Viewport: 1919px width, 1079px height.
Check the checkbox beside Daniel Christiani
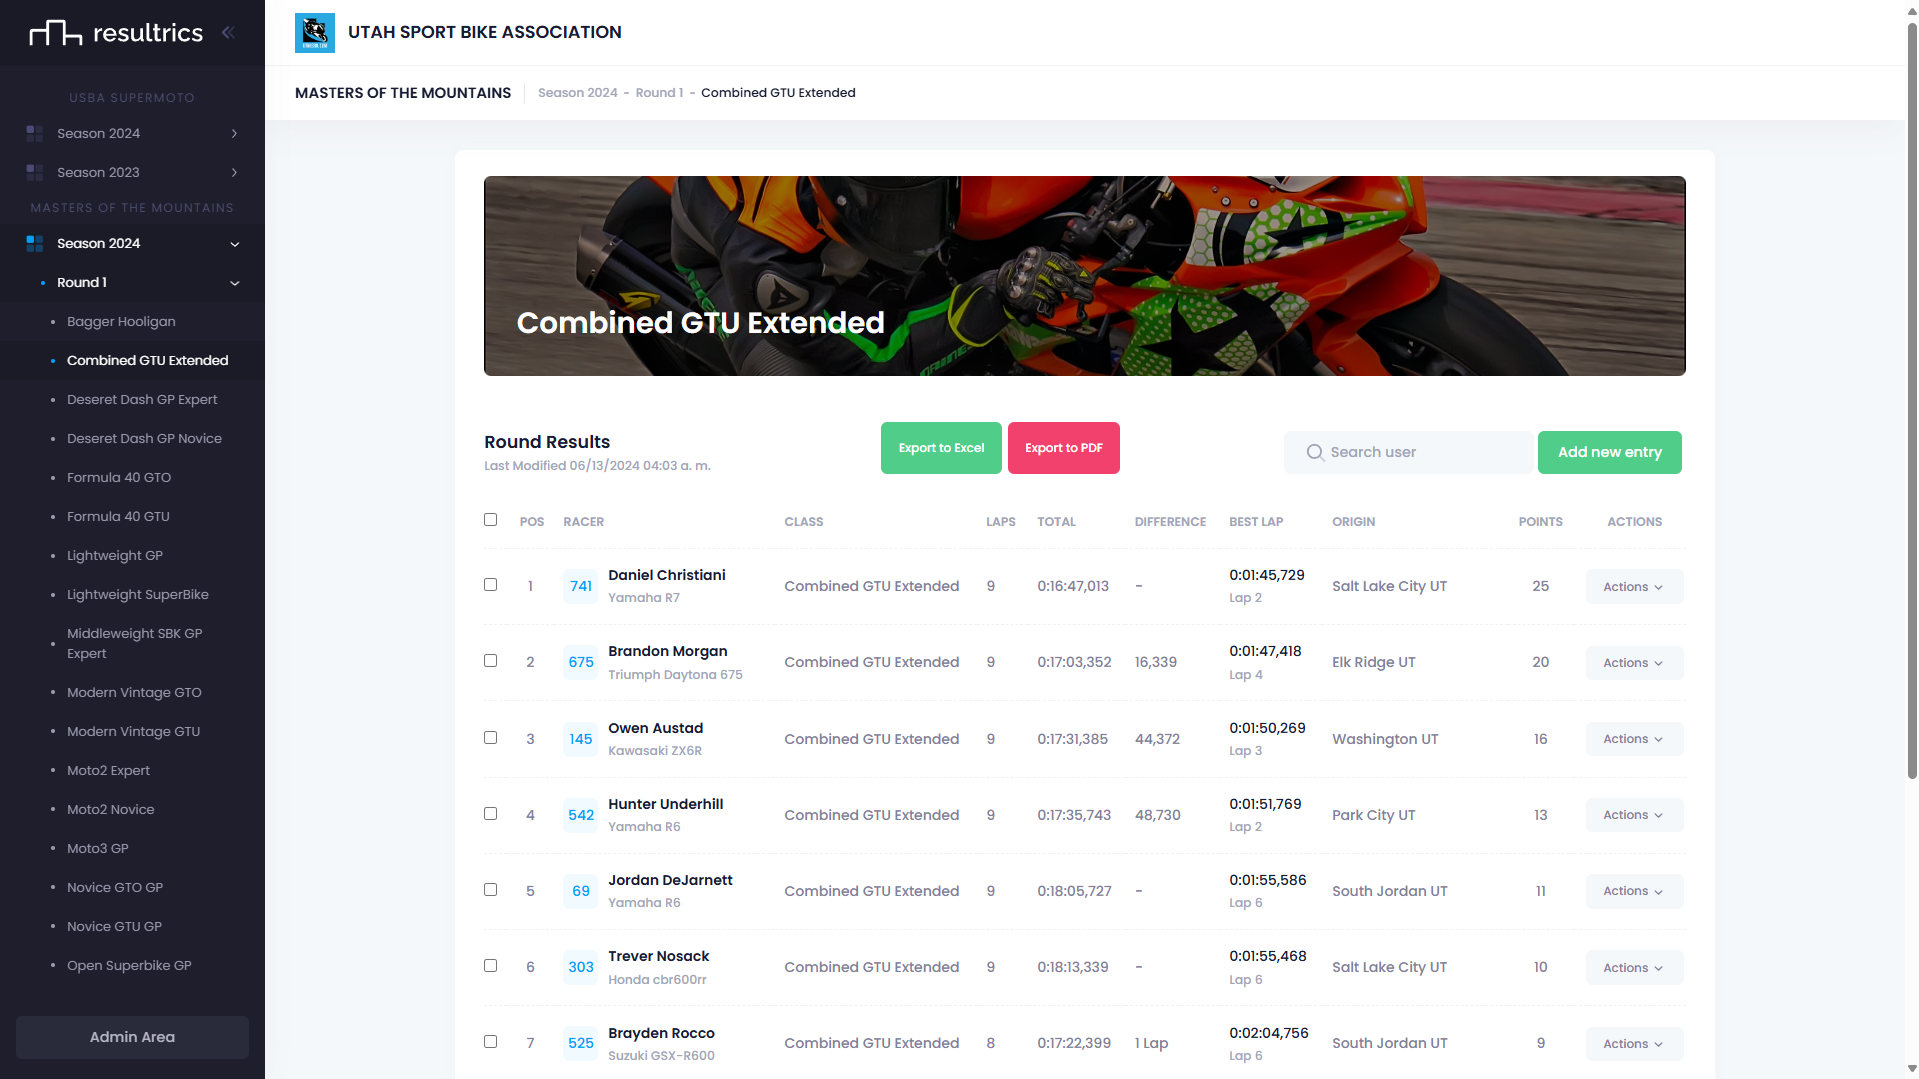490,585
